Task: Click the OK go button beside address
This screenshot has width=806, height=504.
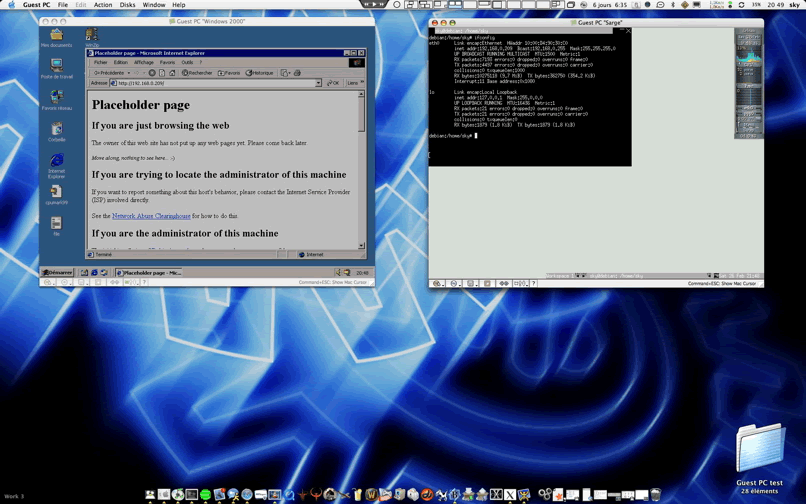Action: tap(333, 84)
